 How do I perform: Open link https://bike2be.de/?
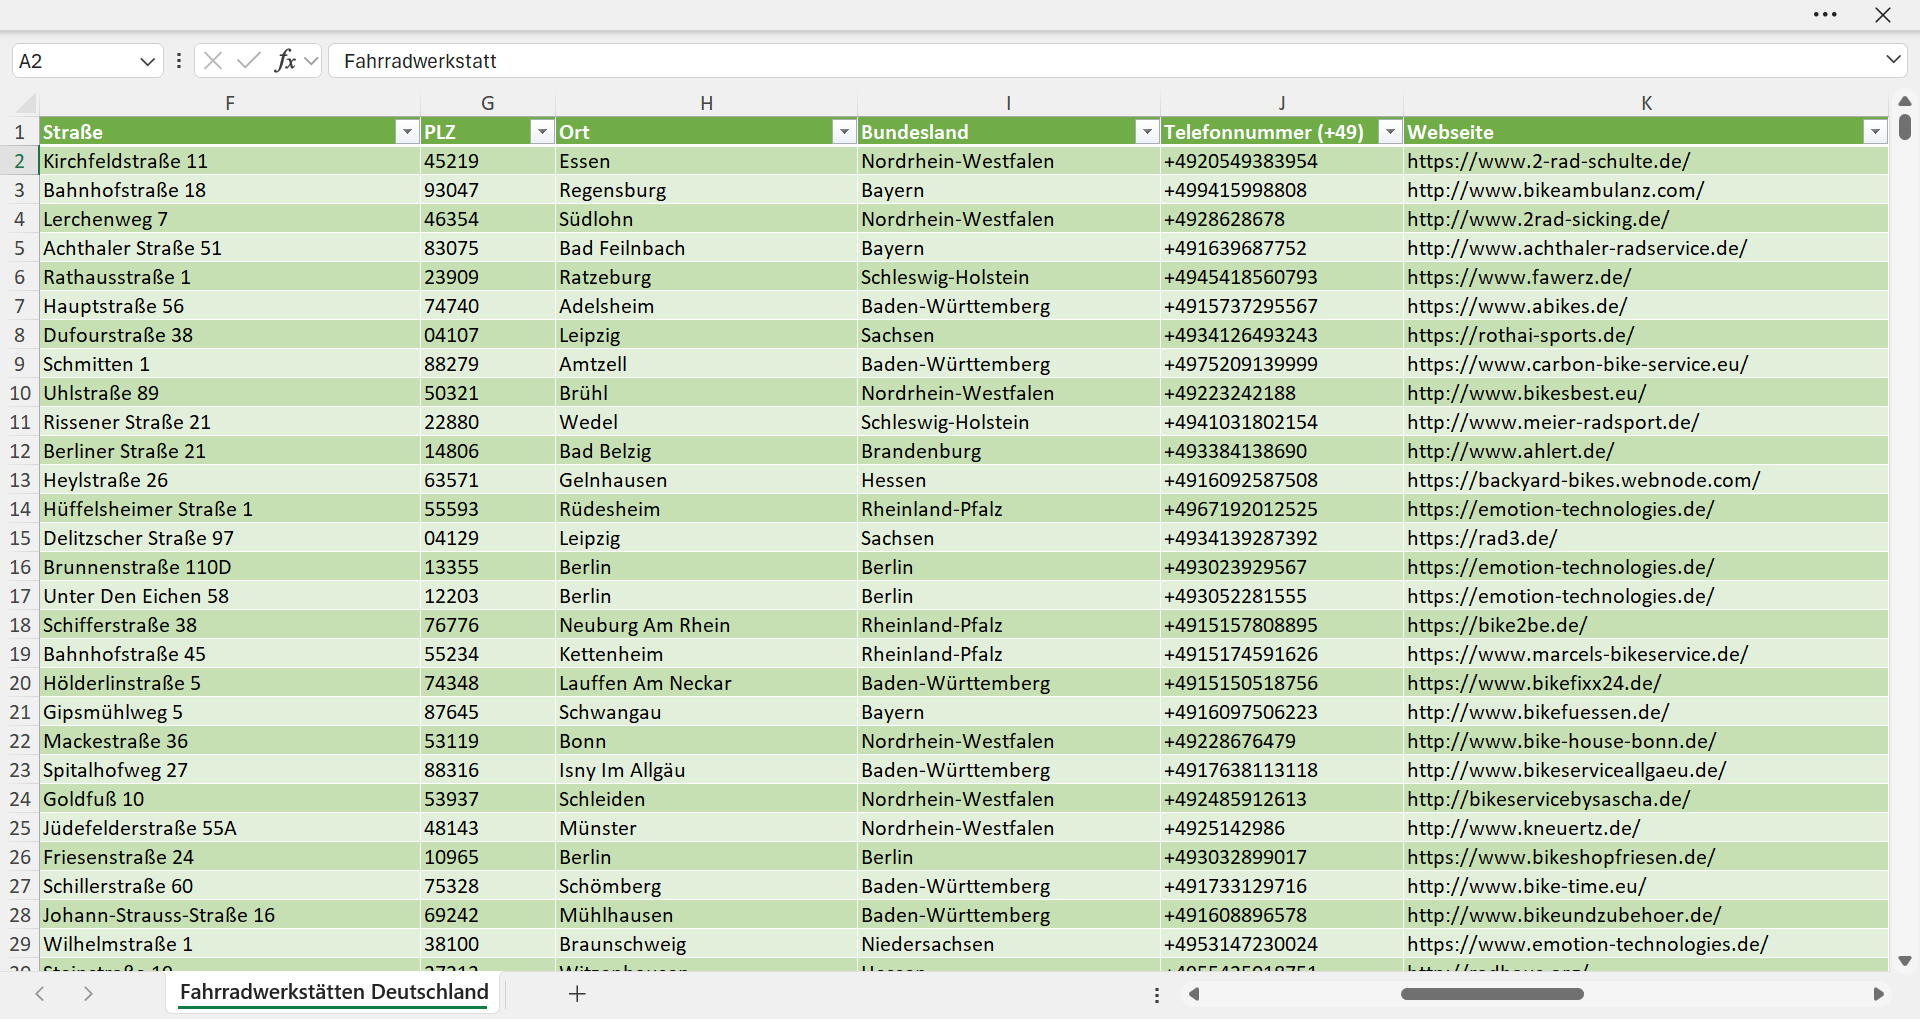[x=1497, y=625]
